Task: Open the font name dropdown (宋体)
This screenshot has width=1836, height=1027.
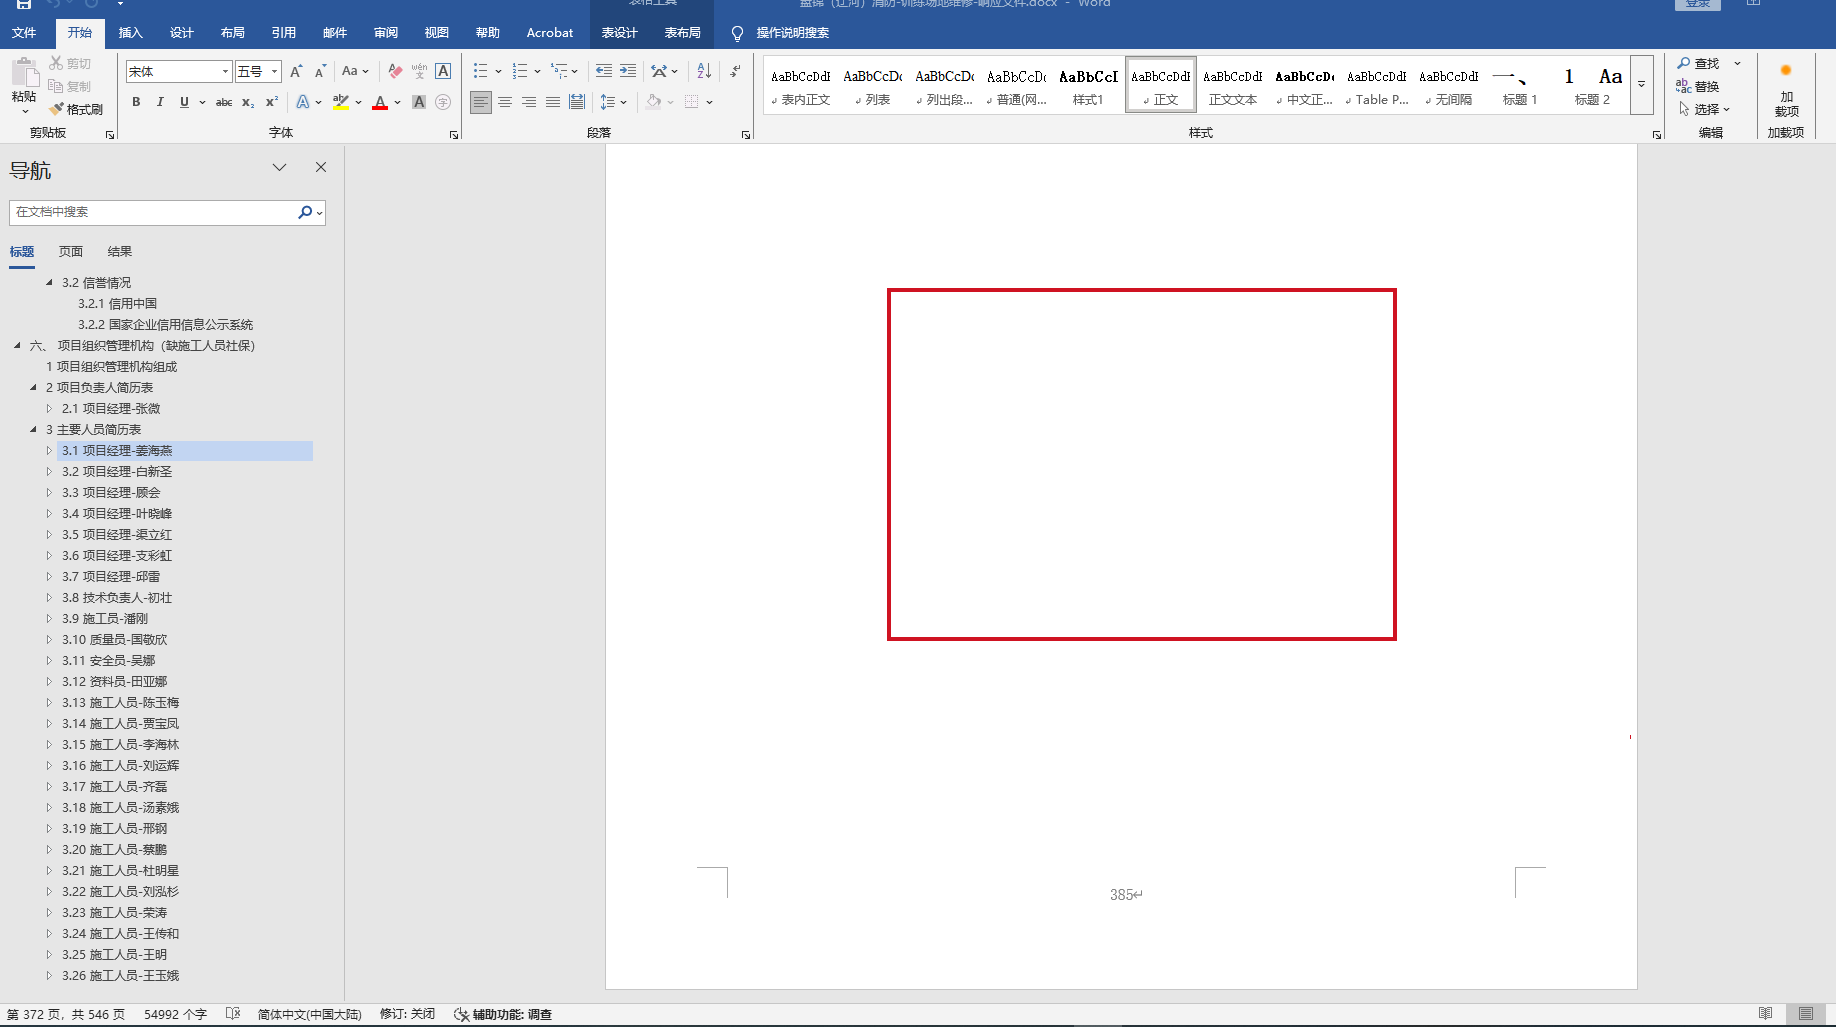Action: point(225,71)
